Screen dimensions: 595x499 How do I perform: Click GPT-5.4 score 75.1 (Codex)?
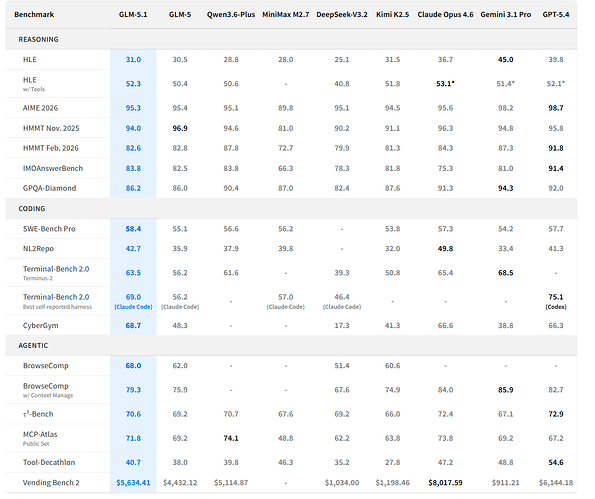[556, 301]
